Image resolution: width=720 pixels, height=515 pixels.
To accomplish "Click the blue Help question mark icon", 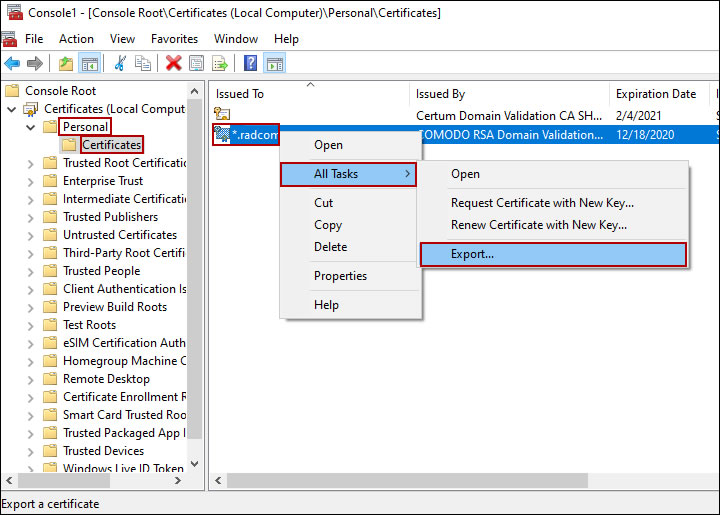I will [x=250, y=64].
